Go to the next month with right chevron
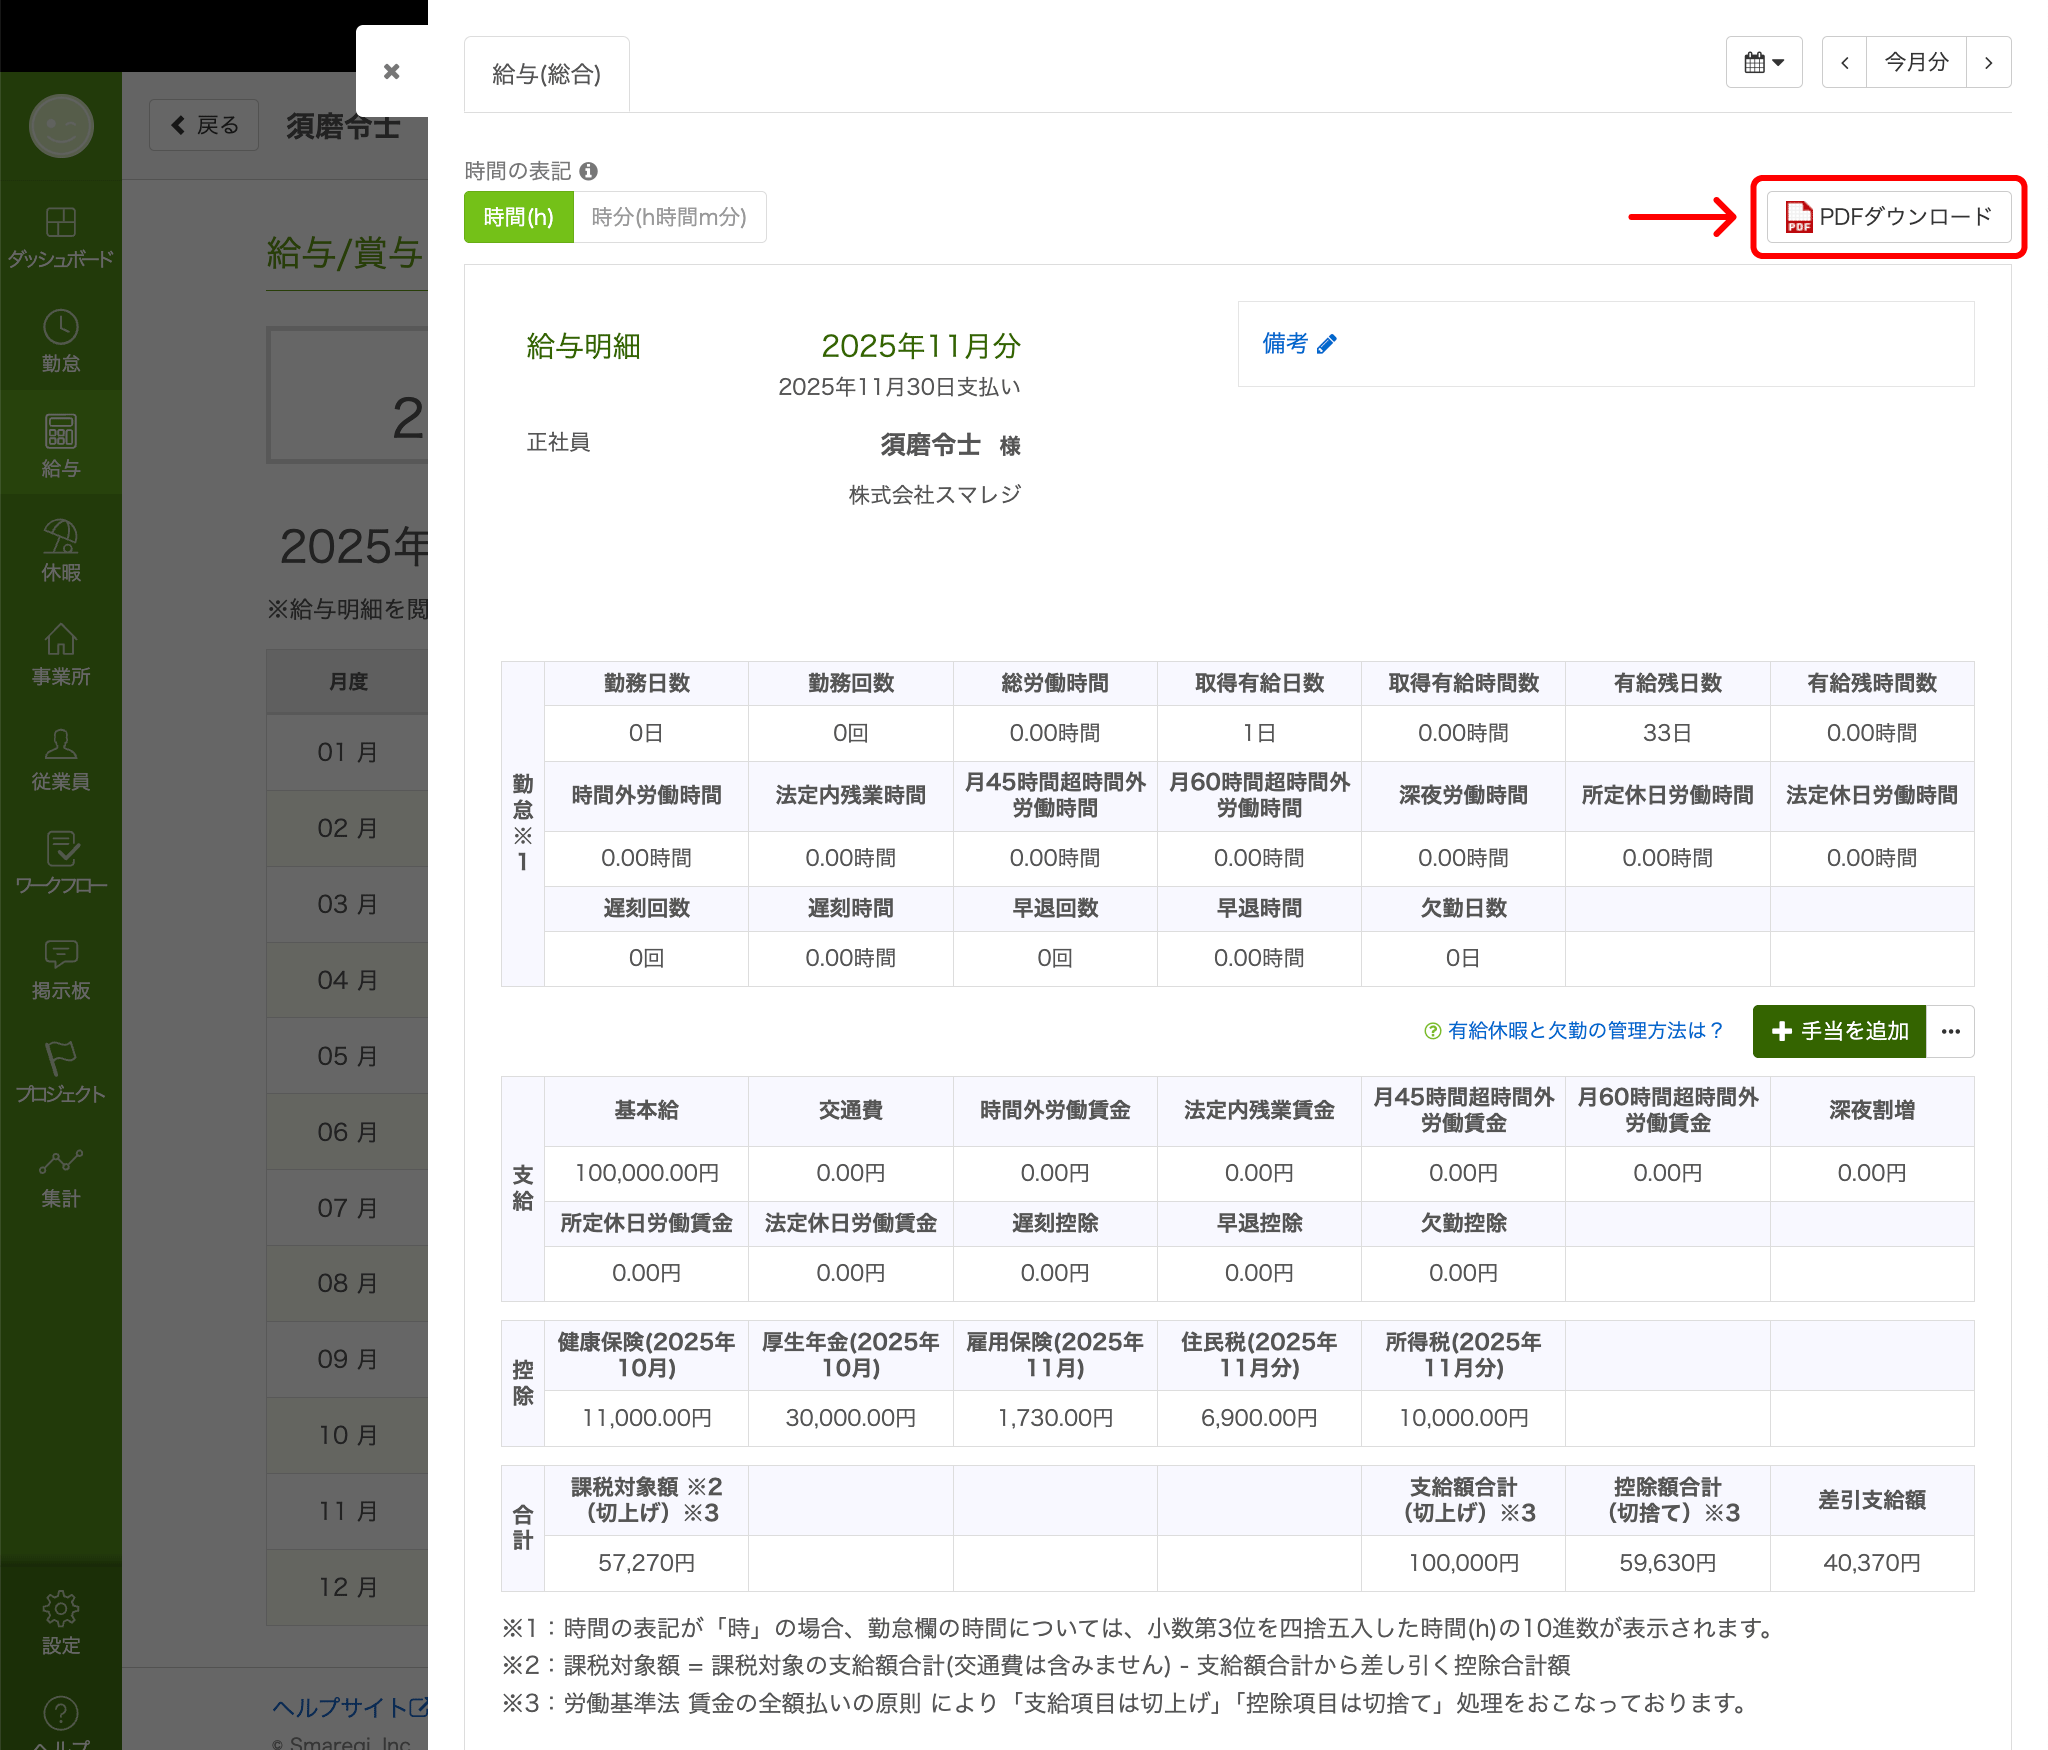The width and height of the screenshot is (2048, 1750). (1988, 63)
